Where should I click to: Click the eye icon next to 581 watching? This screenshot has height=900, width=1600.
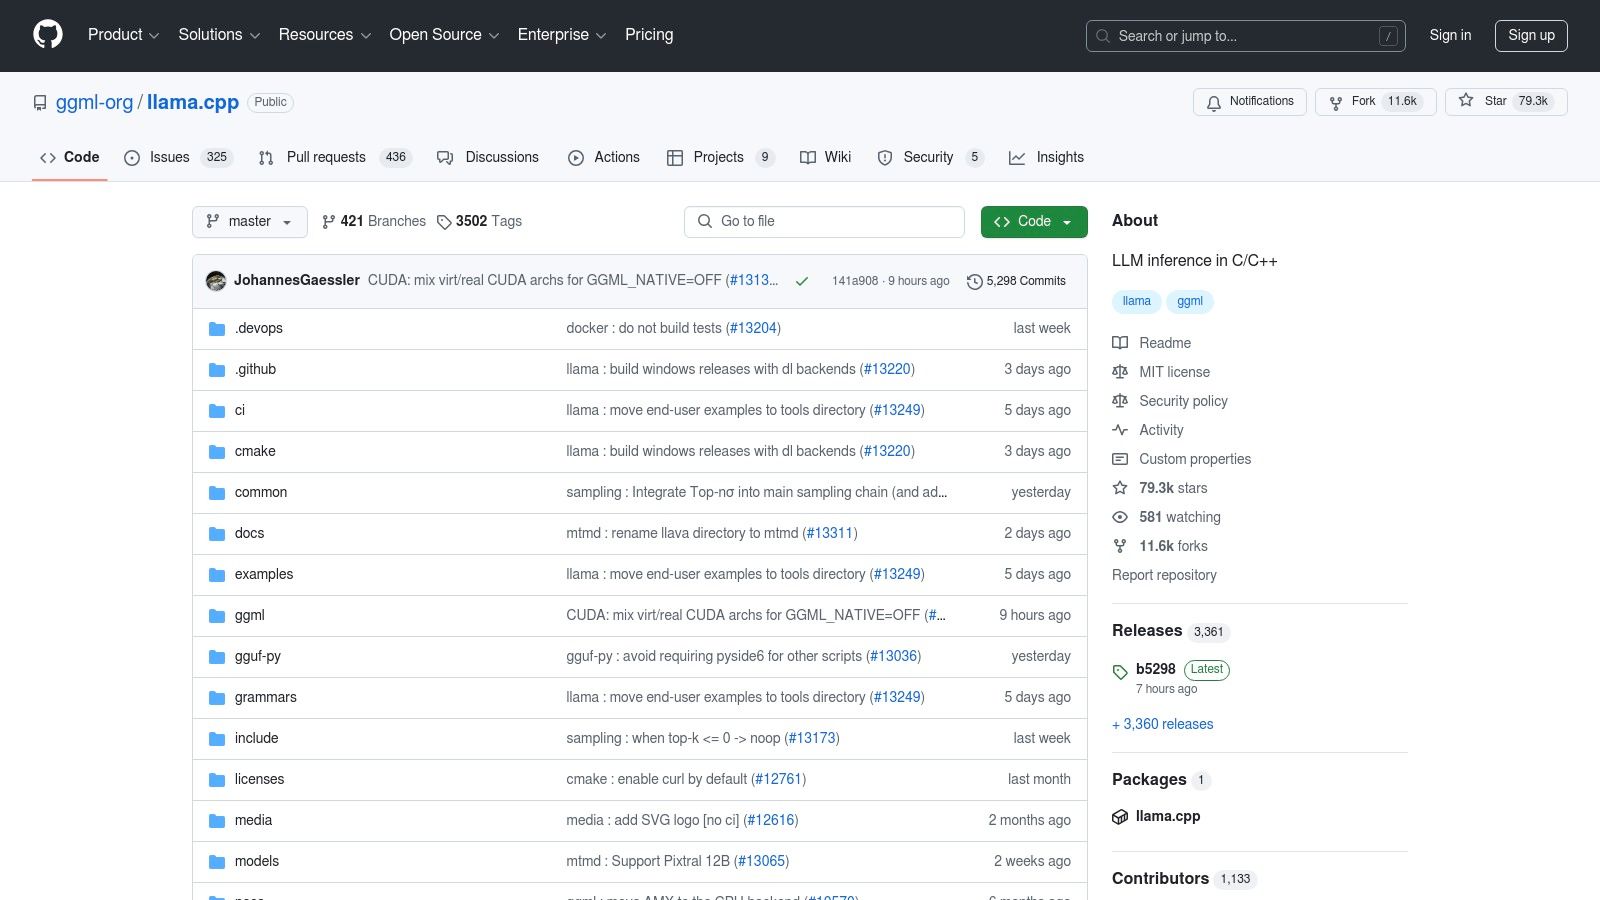point(1120,517)
